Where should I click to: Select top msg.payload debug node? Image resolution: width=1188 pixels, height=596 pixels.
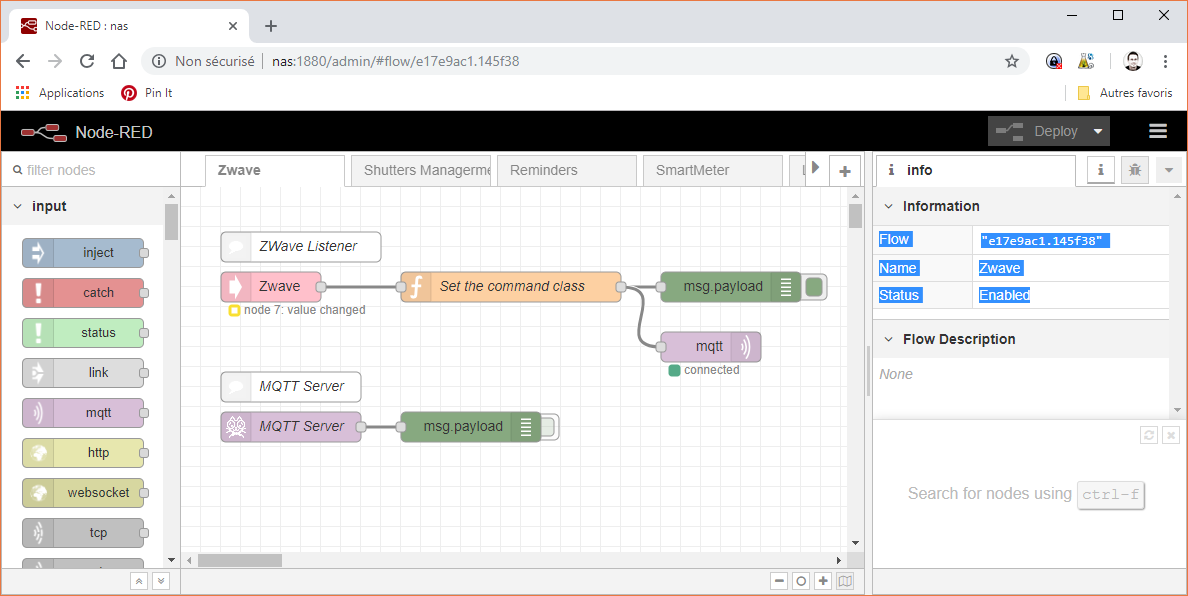pyautogui.click(x=730, y=287)
